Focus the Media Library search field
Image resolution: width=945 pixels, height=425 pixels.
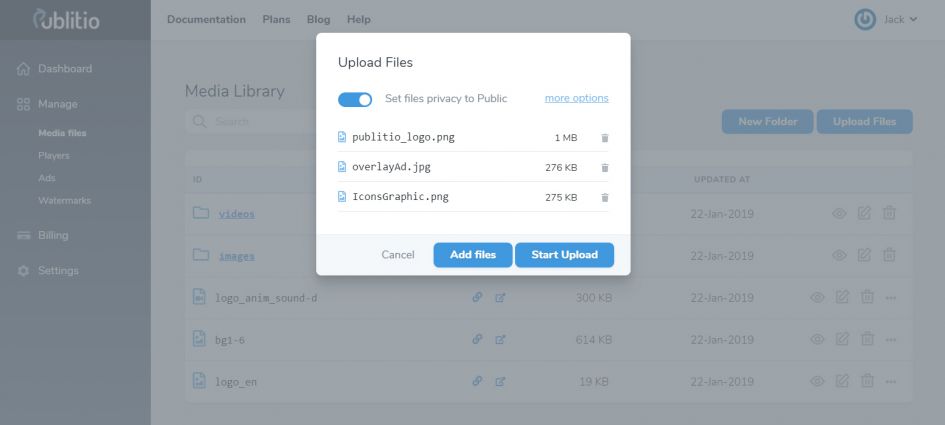pos(253,122)
